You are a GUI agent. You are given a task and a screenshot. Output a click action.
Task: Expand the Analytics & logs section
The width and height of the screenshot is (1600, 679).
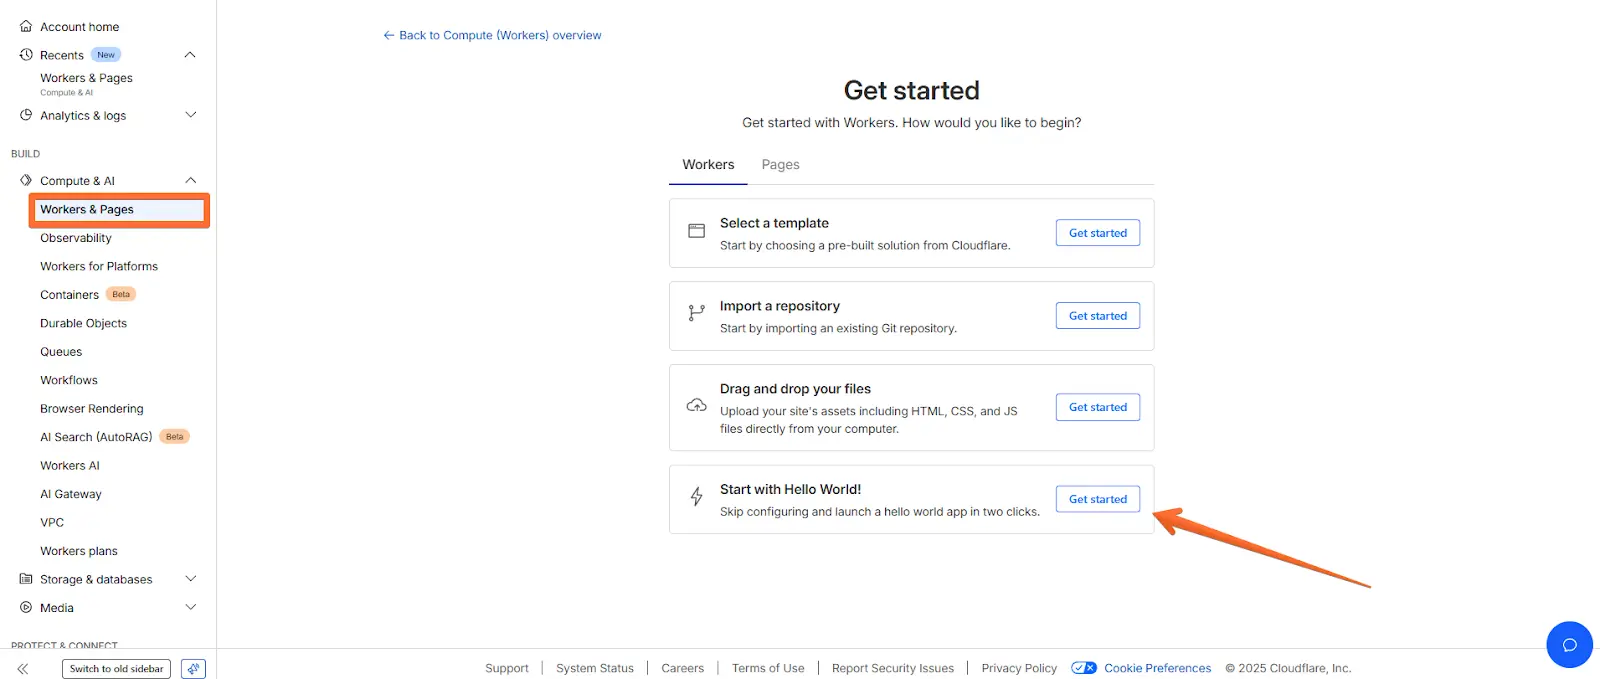click(190, 115)
